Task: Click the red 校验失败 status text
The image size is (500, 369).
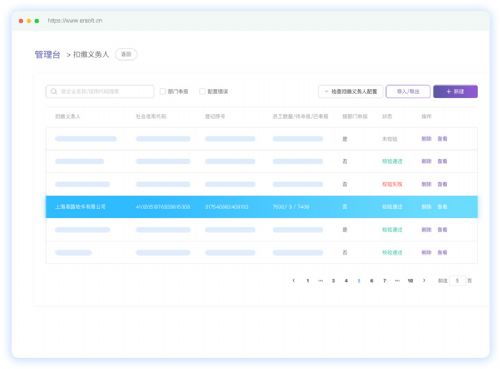Action: [392, 184]
